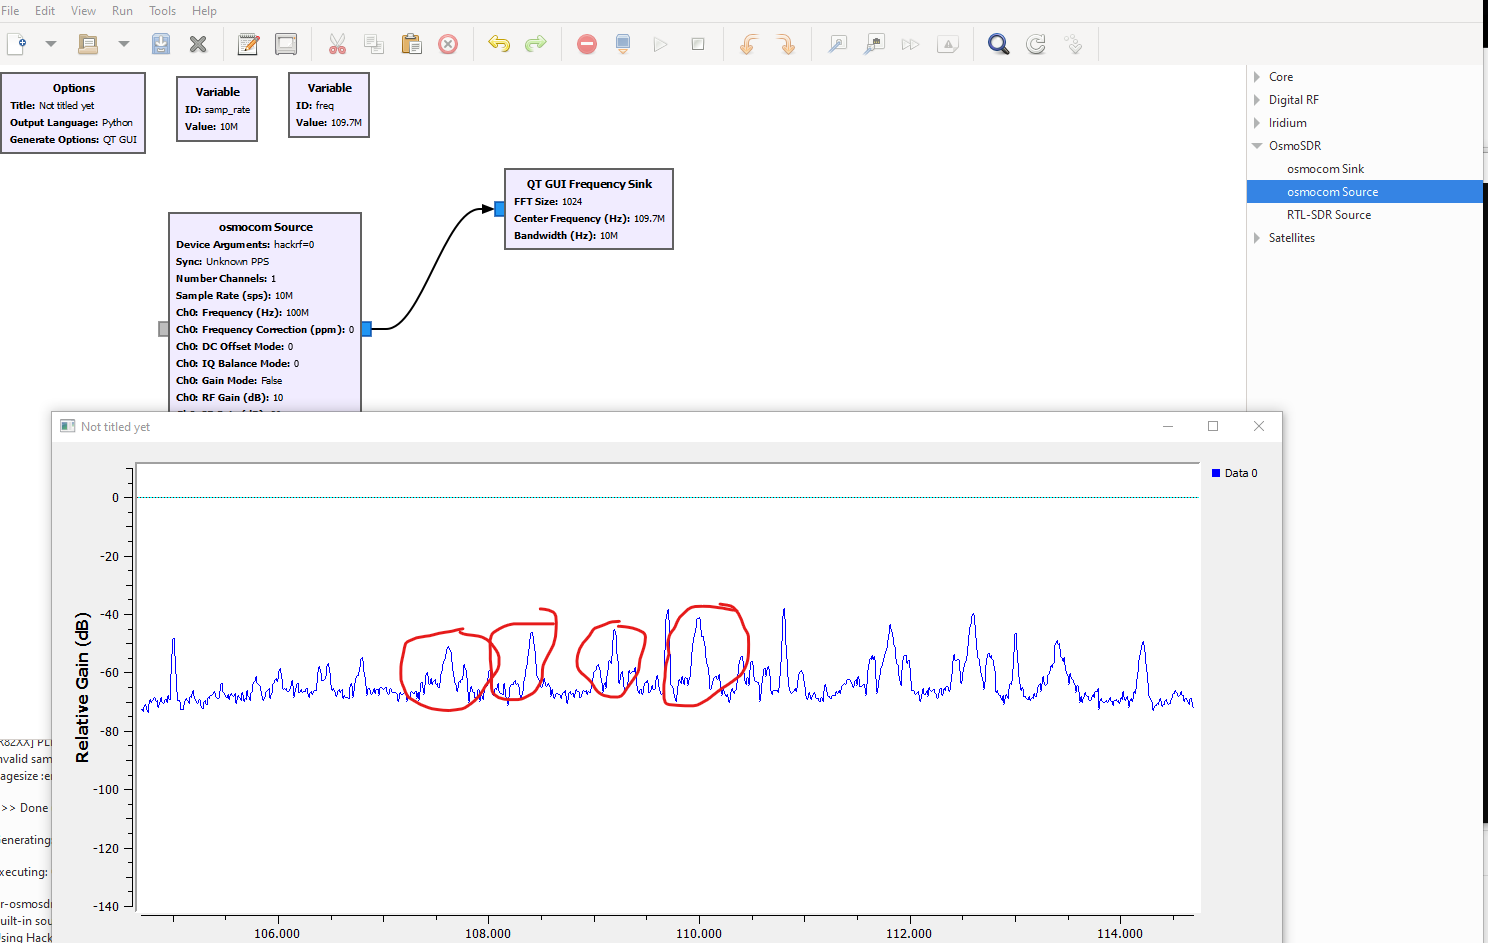1488x943 pixels.
Task: Execute the flowgraph with the play icon
Action: click(x=660, y=44)
